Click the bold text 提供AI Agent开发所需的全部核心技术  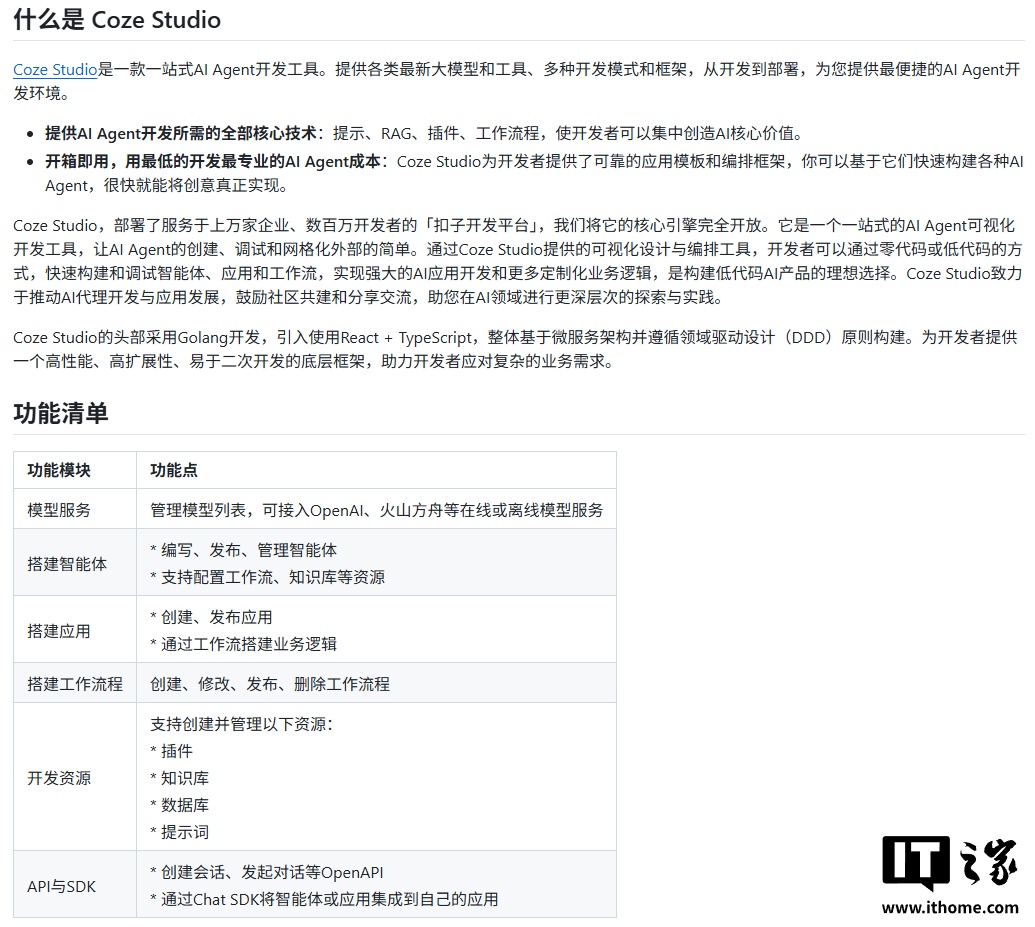pos(181,133)
